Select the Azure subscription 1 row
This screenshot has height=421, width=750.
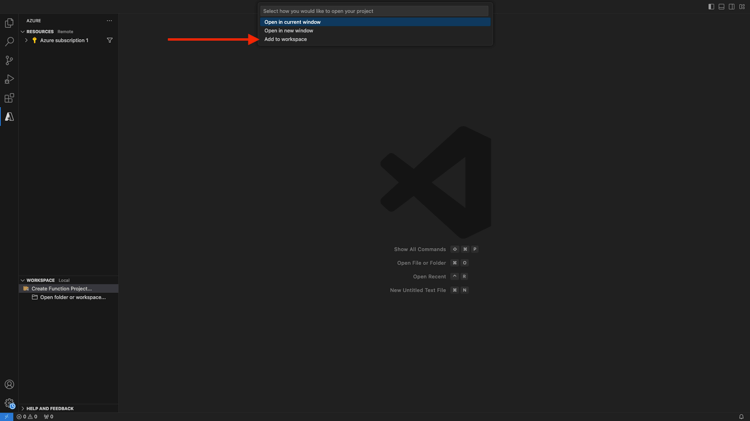(68, 40)
